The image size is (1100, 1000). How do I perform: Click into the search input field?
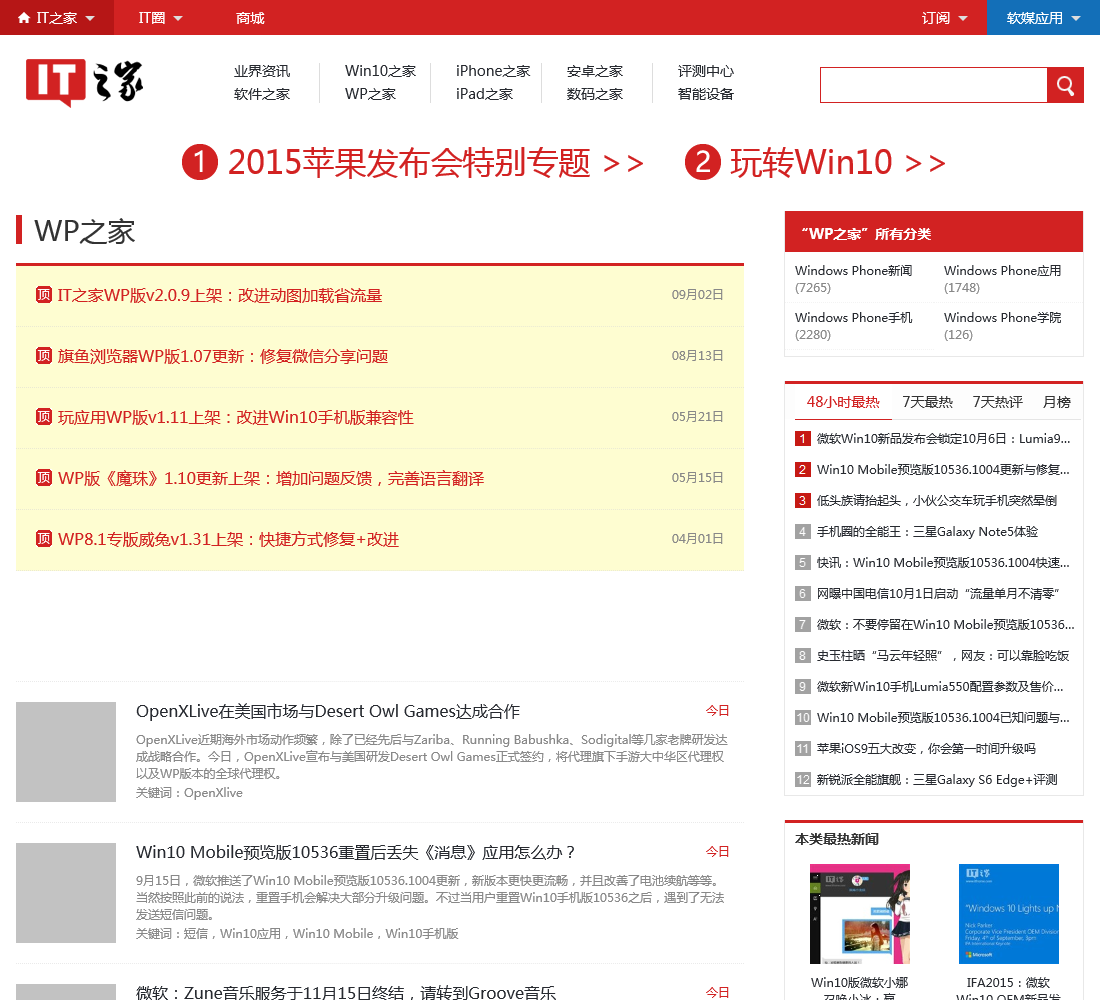(934, 86)
